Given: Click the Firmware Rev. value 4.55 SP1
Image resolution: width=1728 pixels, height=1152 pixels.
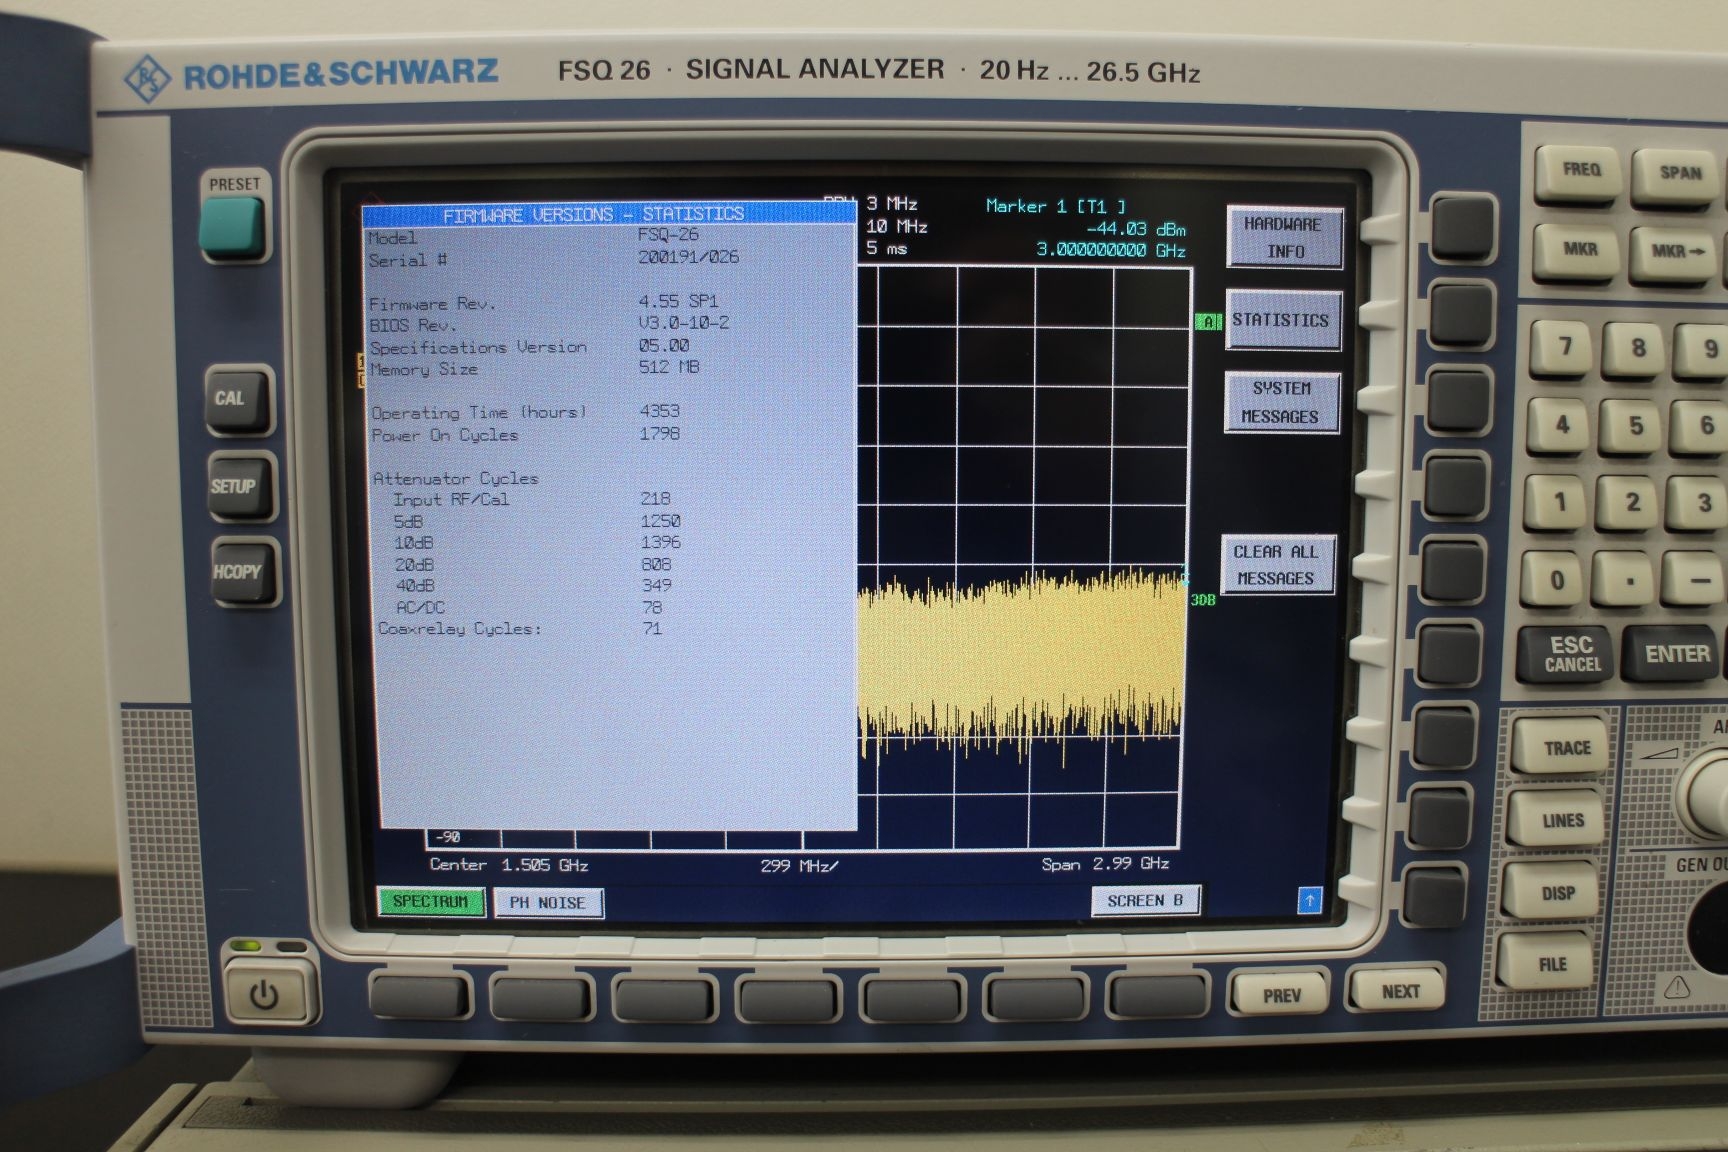Looking at the screenshot, I should click(678, 301).
